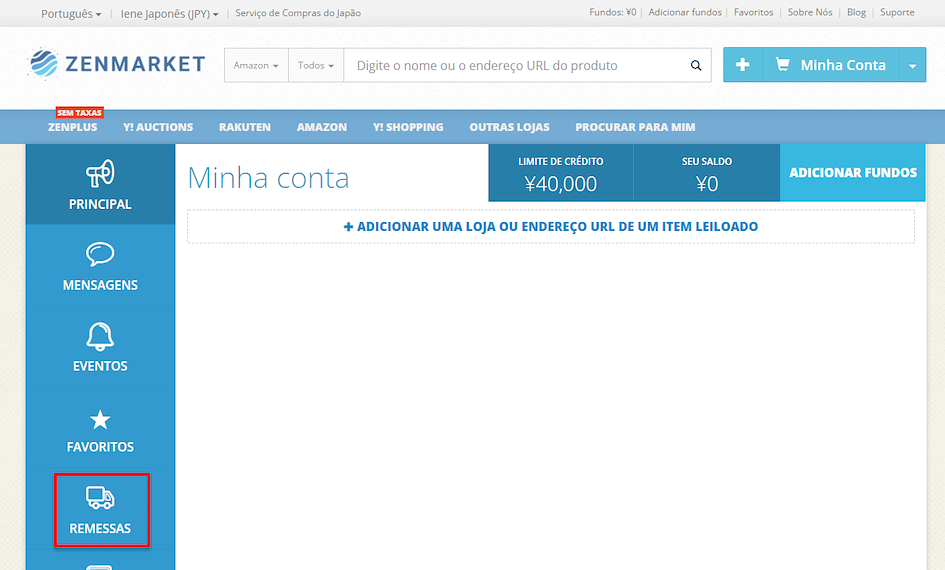Open Eventos in the sidebar

(100, 347)
